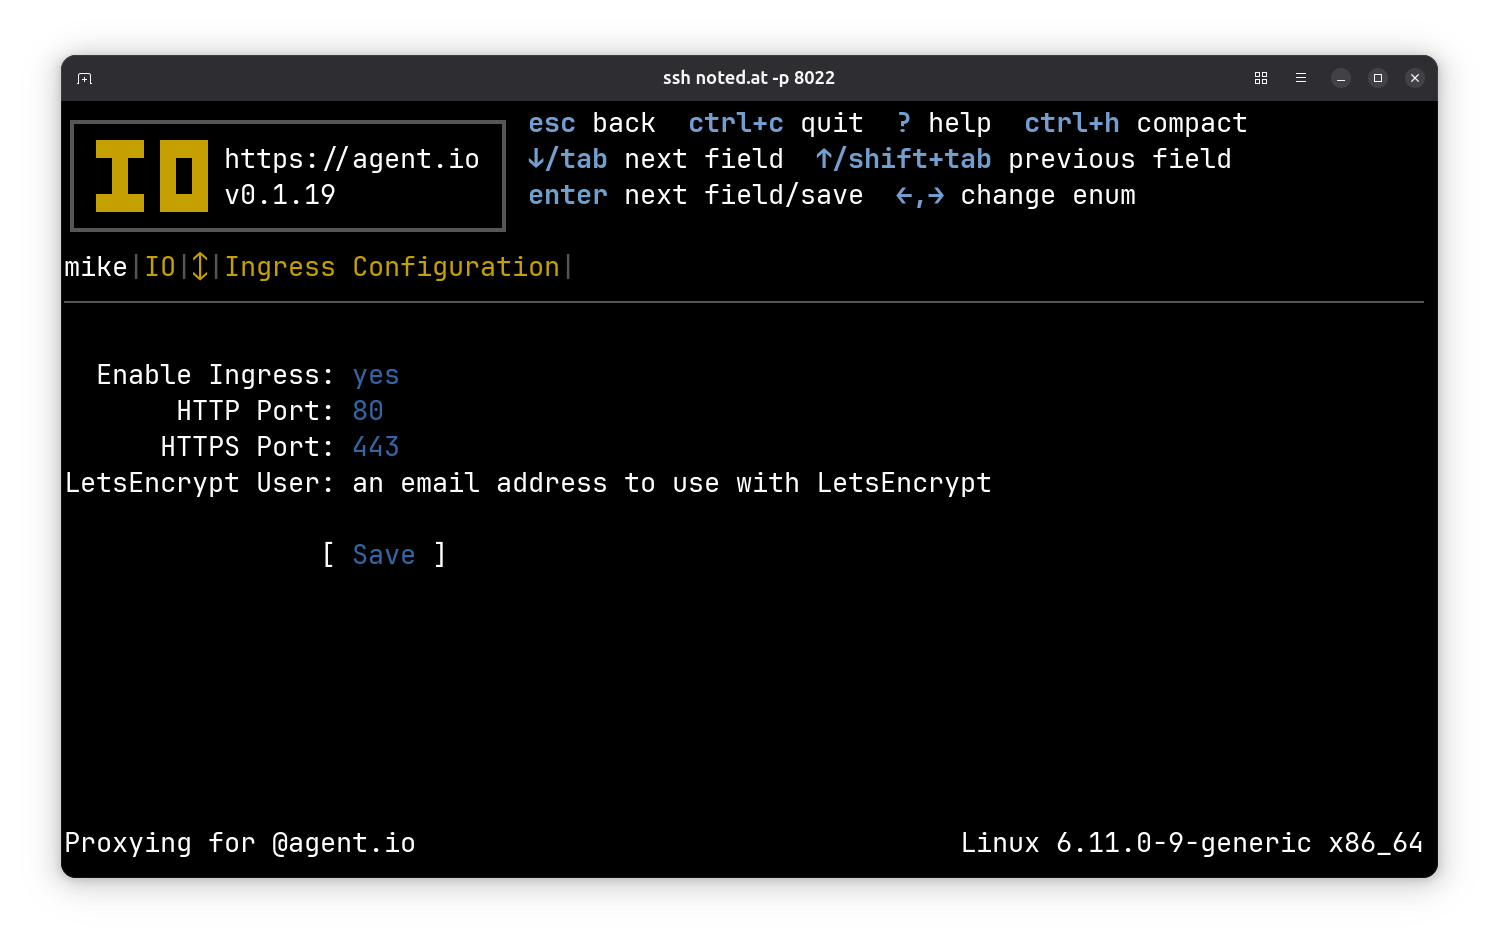Click the up-down arrow breadcrumb icon
Image resolution: width=1499 pixels, height=945 pixels.
point(200,267)
